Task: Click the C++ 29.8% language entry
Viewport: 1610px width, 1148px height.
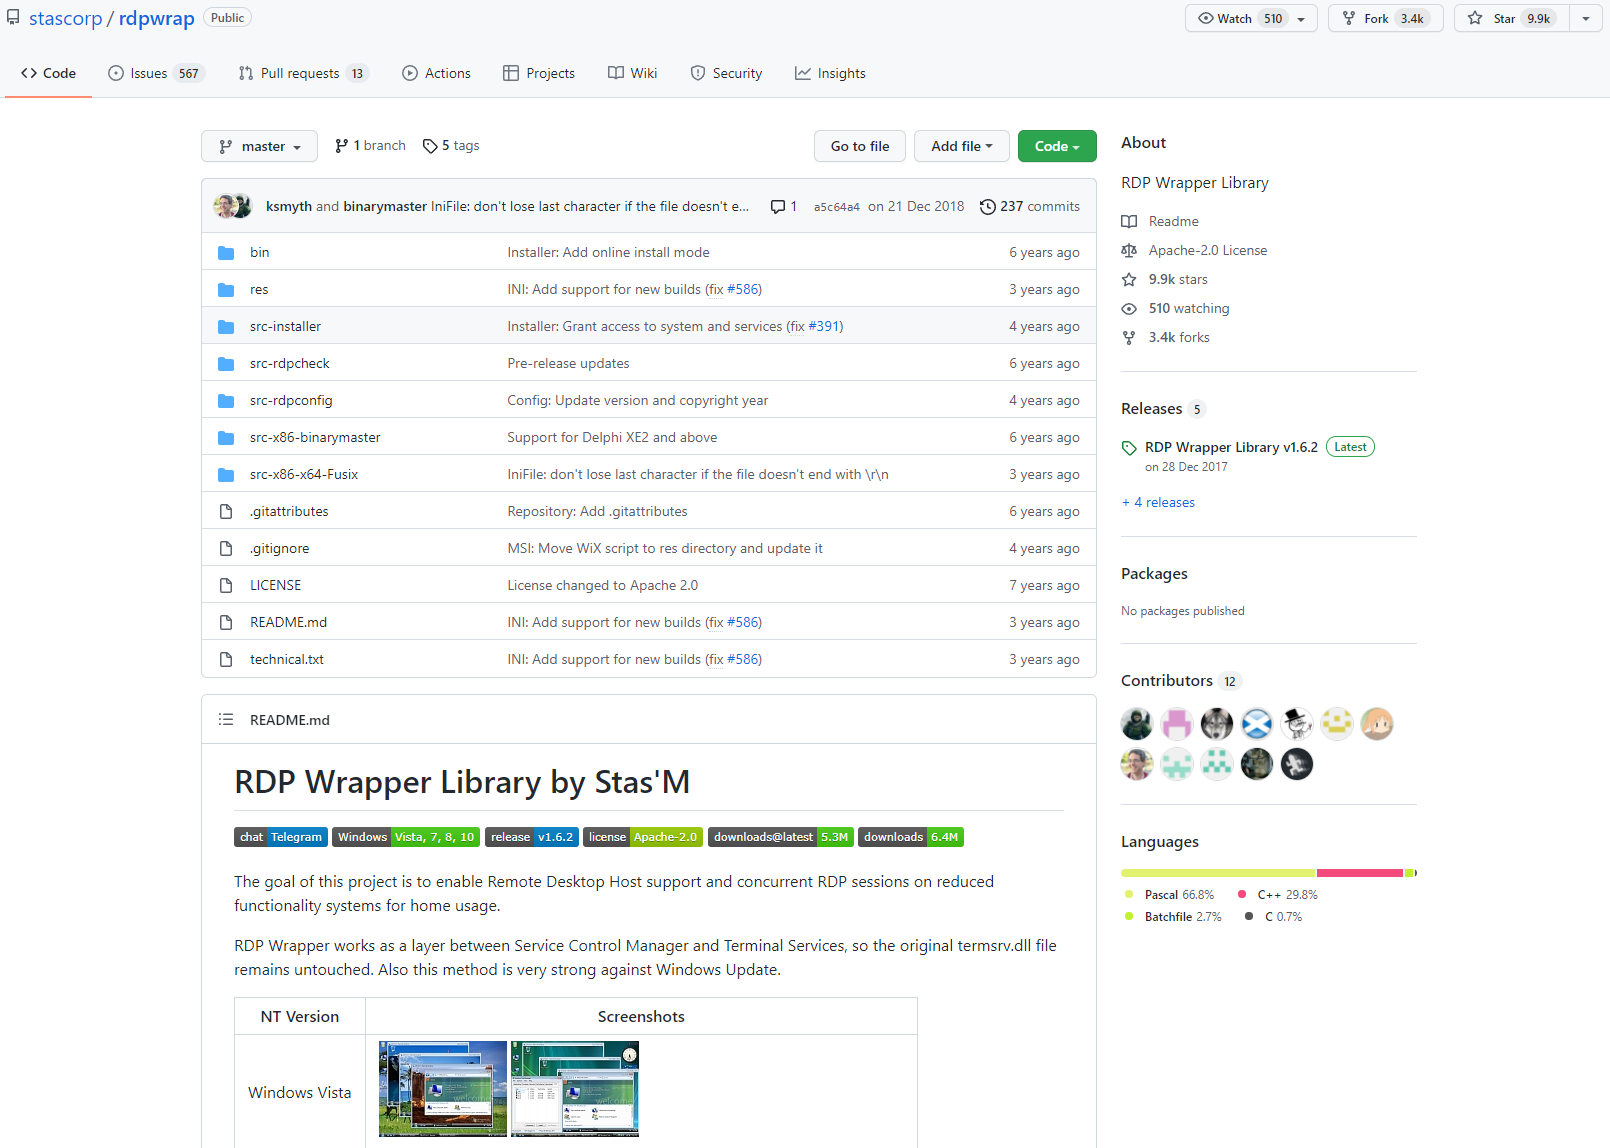Action: point(1278,895)
